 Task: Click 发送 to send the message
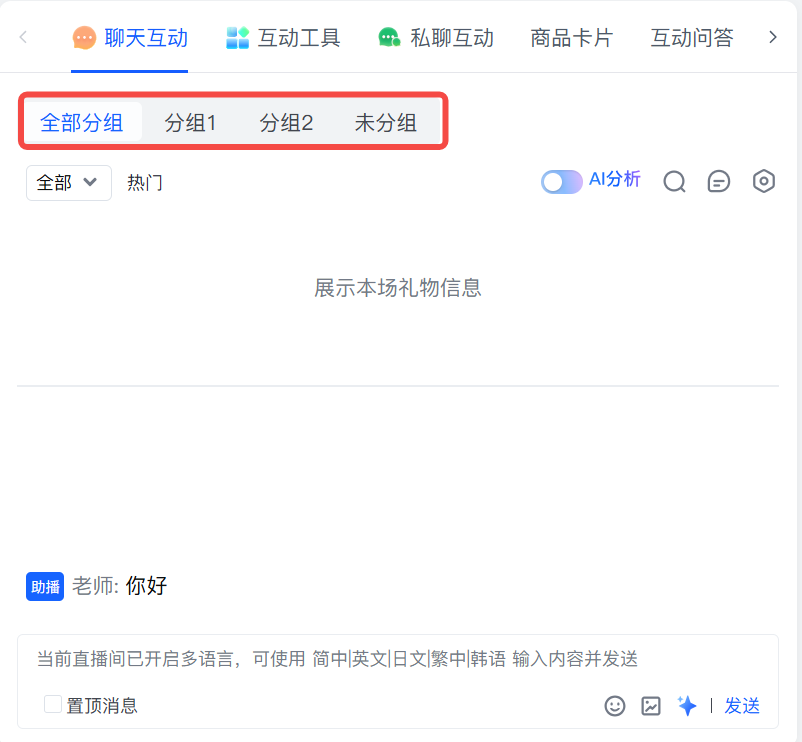coord(742,706)
